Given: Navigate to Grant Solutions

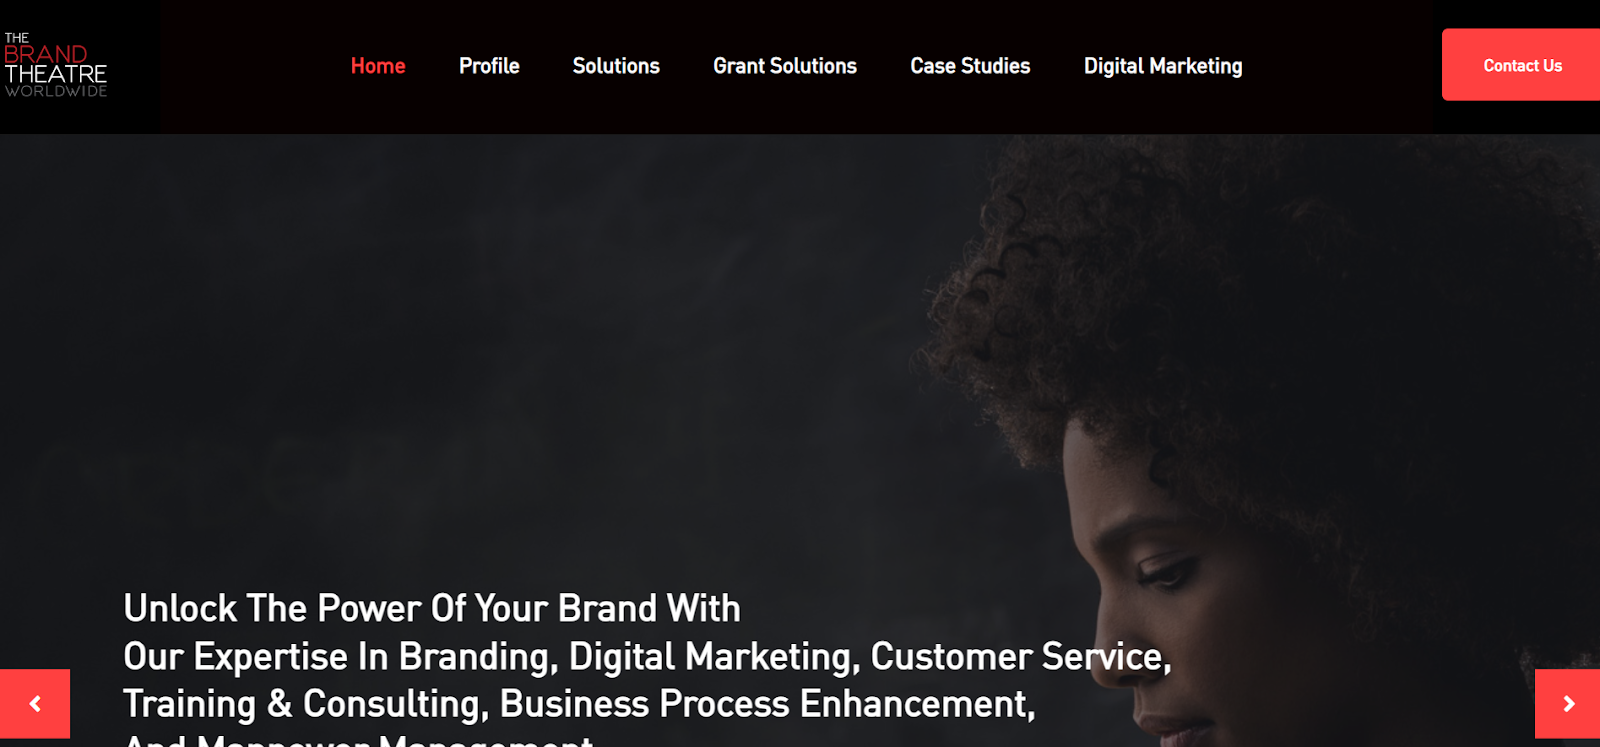Looking at the screenshot, I should pos(785,66).
